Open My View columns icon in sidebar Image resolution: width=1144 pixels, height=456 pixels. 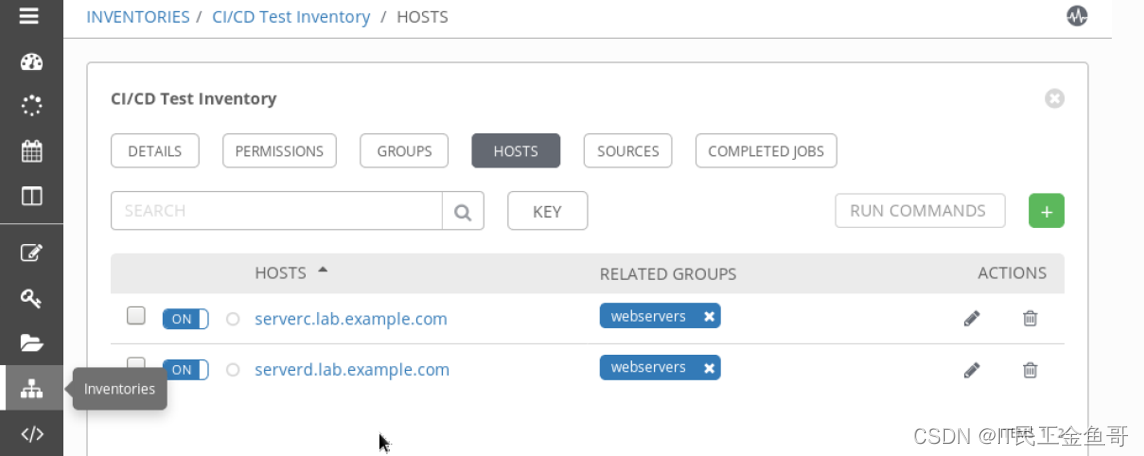pyautogui.click(x=31, y=196)
